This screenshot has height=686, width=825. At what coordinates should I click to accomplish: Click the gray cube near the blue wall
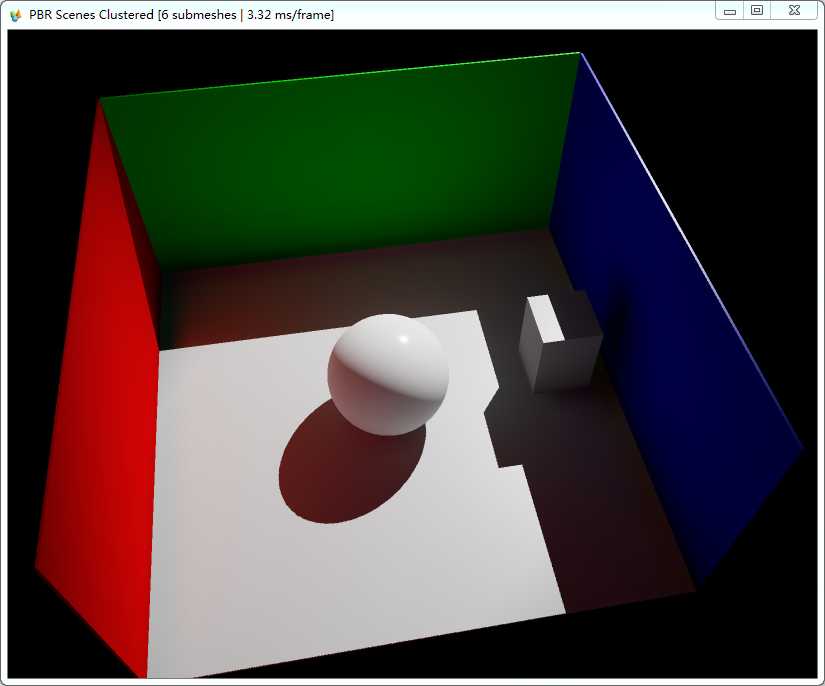click(560, 342)
